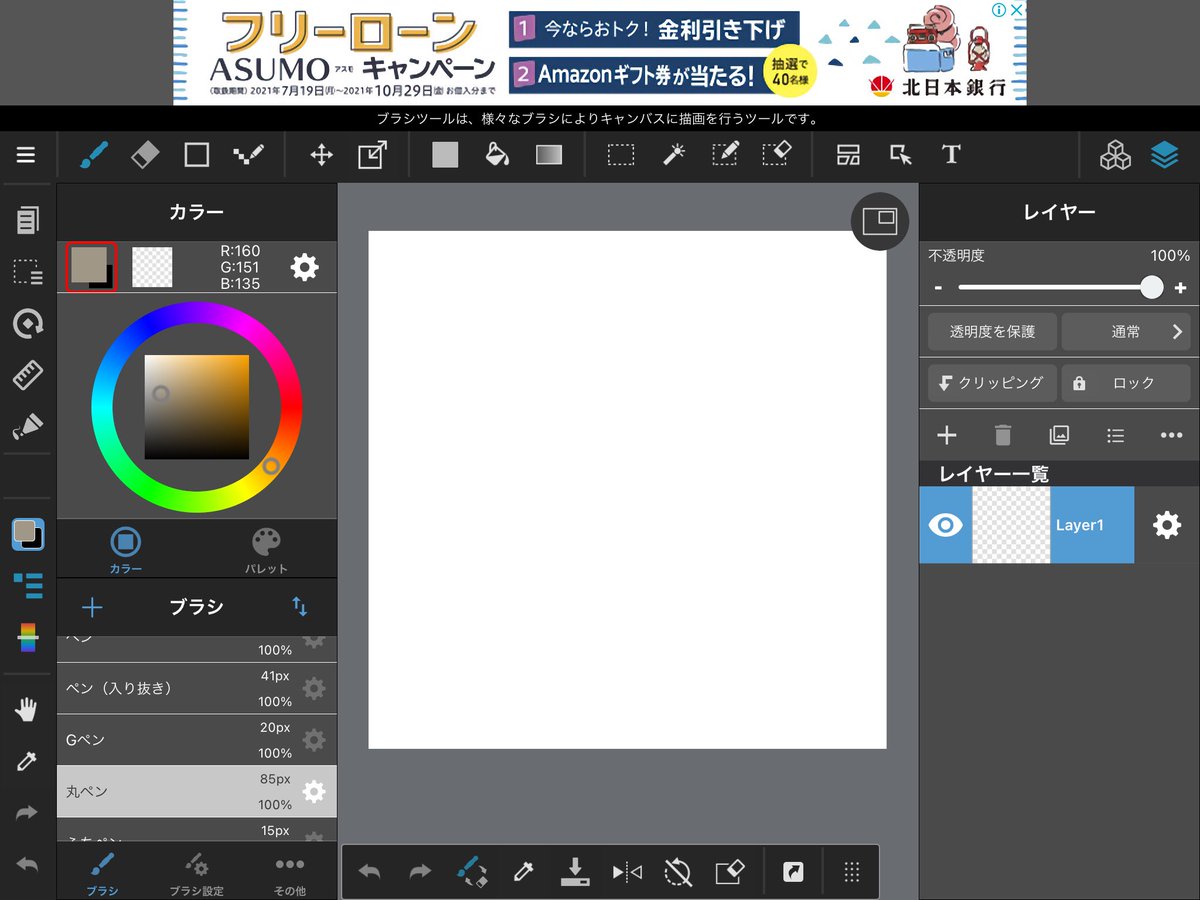
Task: Open layer more options (three dots)
Action: pyautogui.click(x=1171, y=435)
